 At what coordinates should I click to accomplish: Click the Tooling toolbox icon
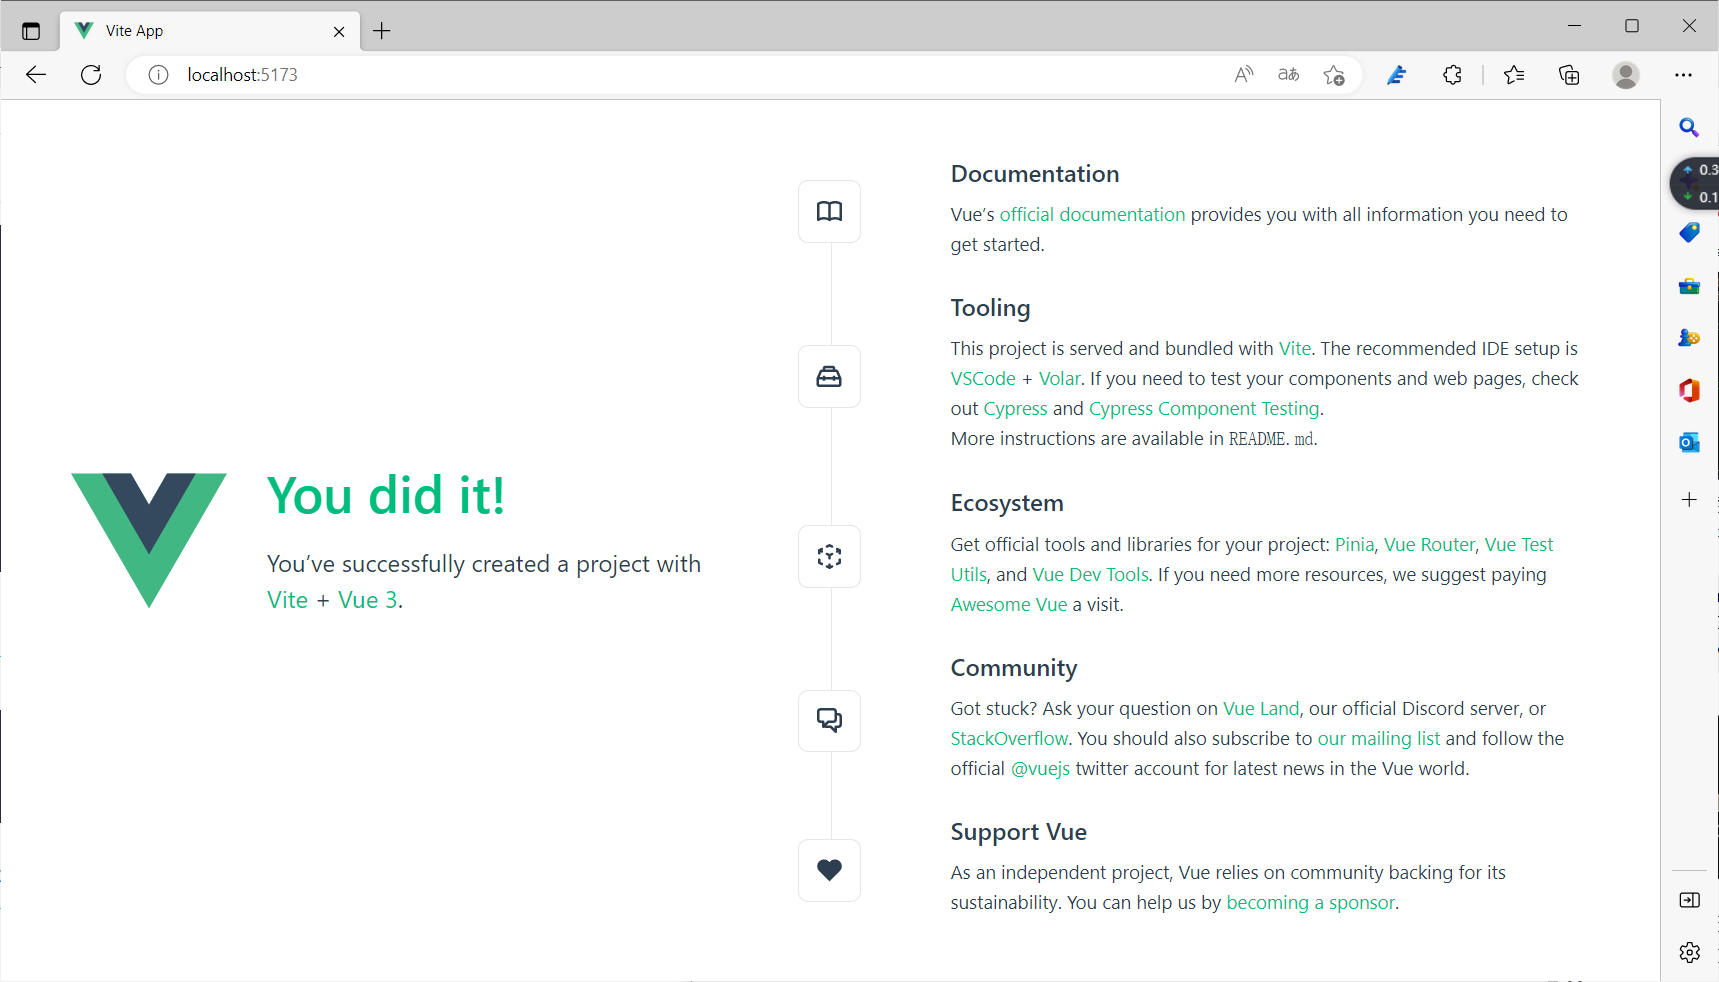(x=829, y=376)
